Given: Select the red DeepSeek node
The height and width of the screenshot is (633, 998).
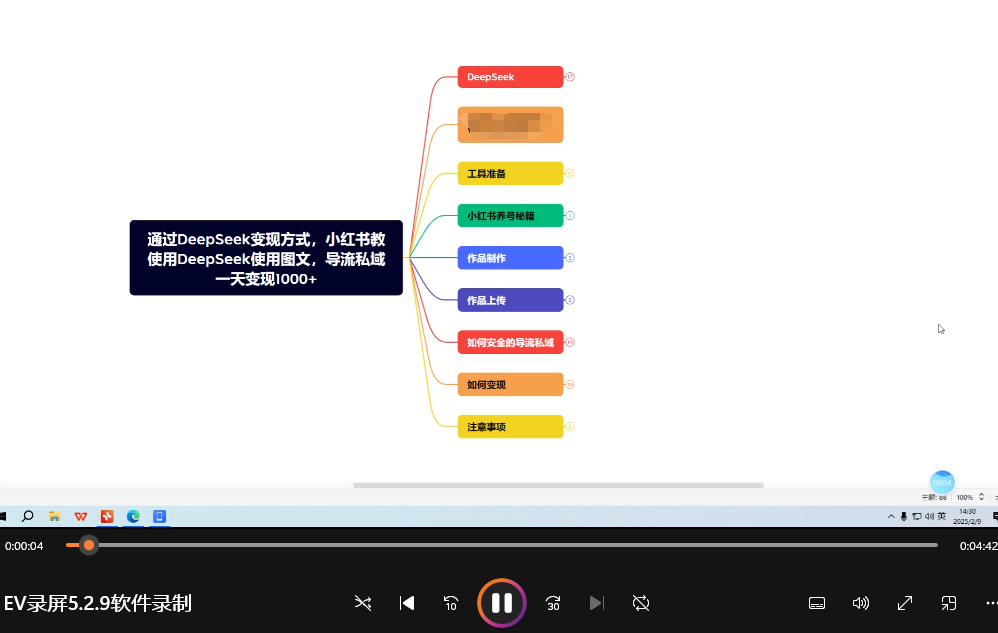Looking at the screenshot, I should 510,77.
